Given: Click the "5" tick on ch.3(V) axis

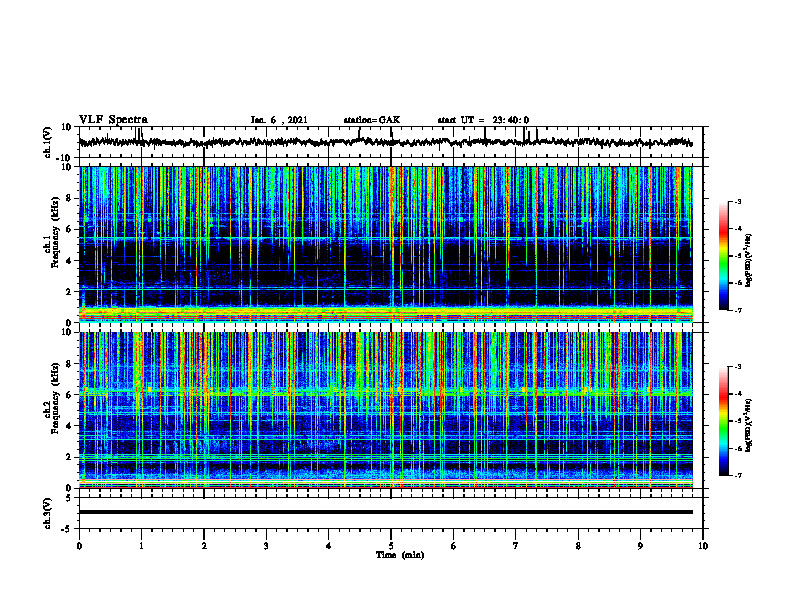Looking at the screenshot, I should 69,498.
